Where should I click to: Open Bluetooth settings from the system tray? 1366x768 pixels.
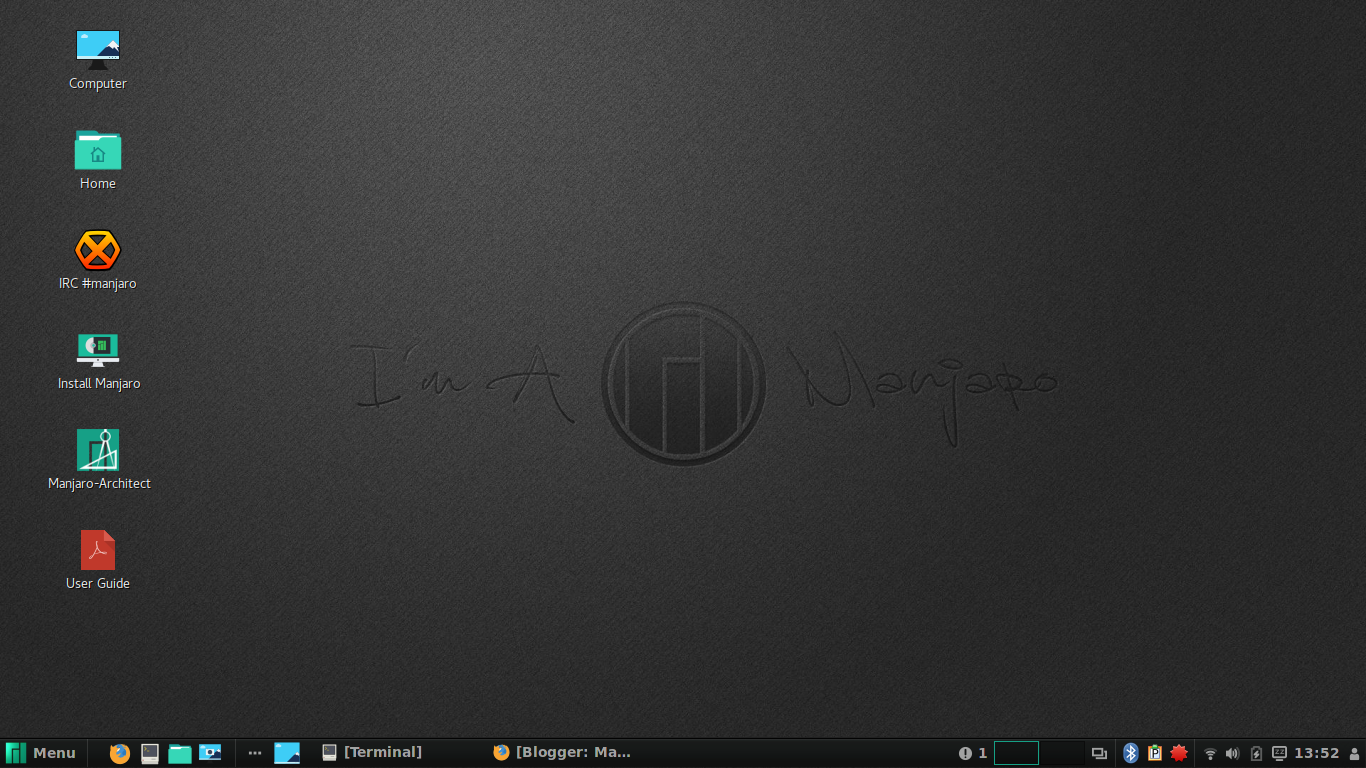pos(1131,753)
